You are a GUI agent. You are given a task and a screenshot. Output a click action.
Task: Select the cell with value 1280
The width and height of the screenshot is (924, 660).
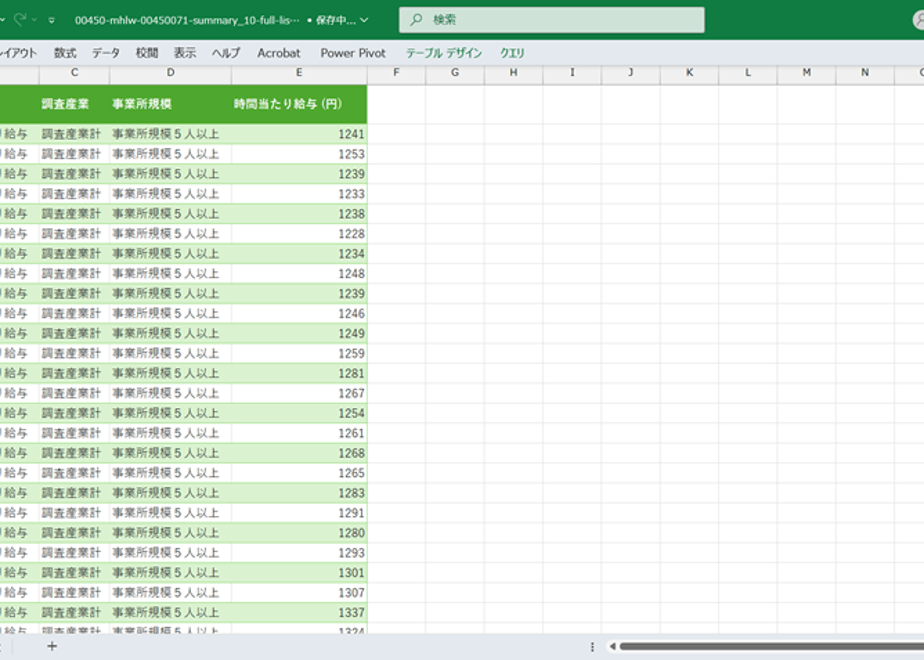pyautogui.click(x=299, y=533)
